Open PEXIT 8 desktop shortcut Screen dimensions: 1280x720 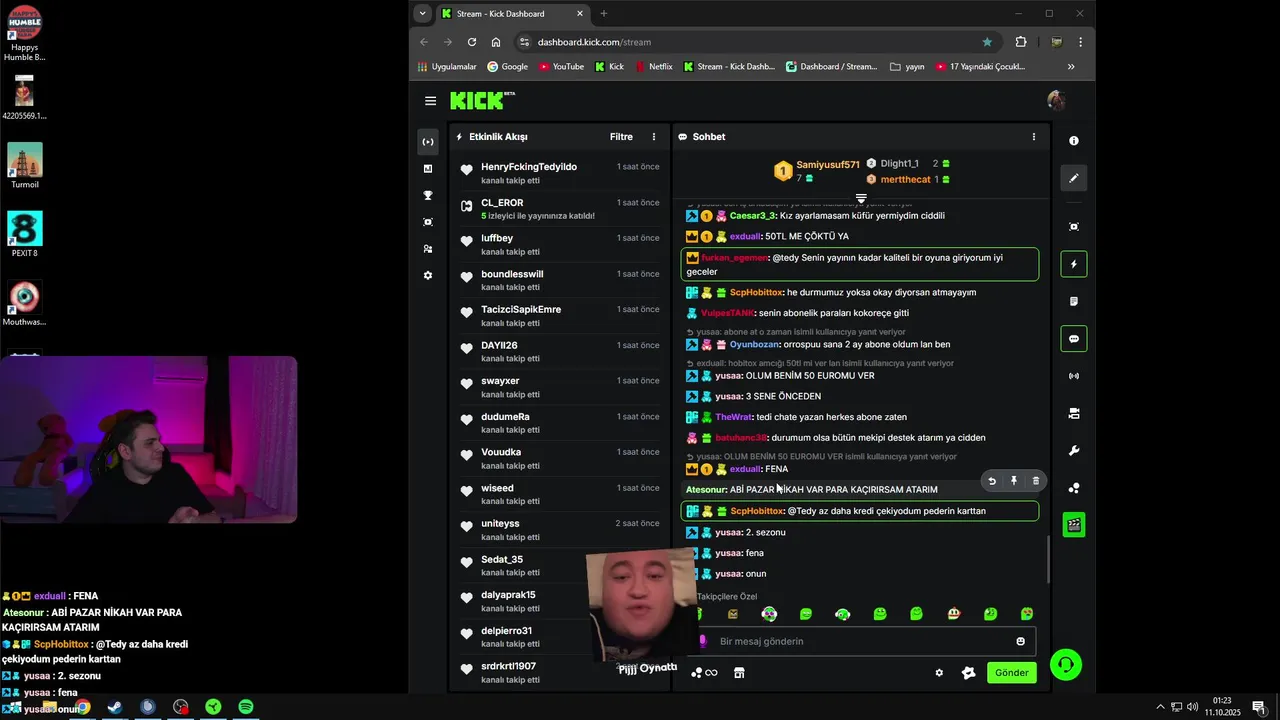tap(25, 234)
